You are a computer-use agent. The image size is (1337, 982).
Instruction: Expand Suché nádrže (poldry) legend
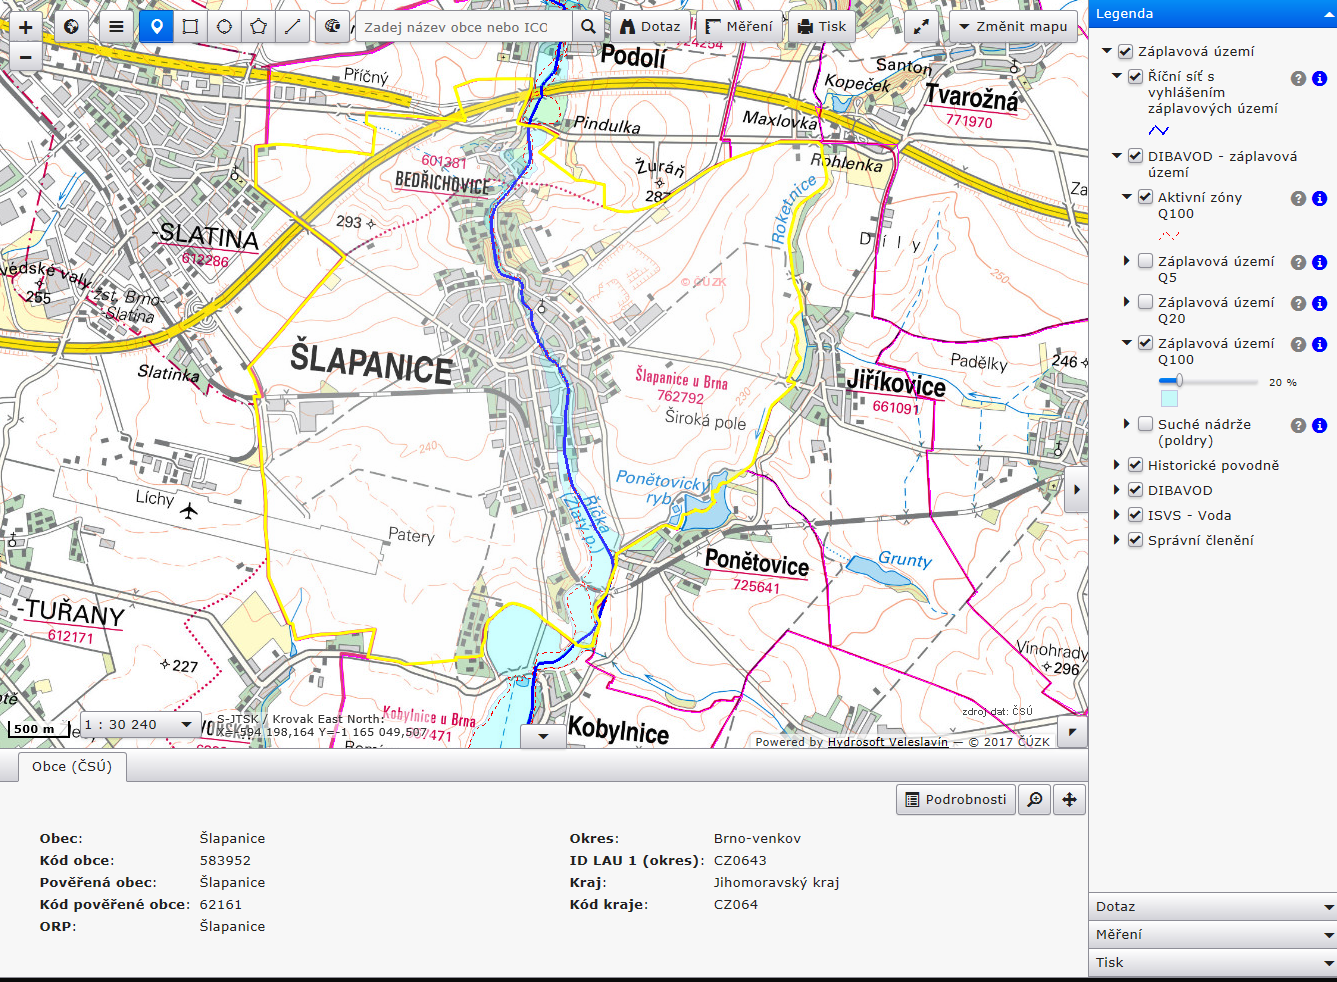(1127, 424)
